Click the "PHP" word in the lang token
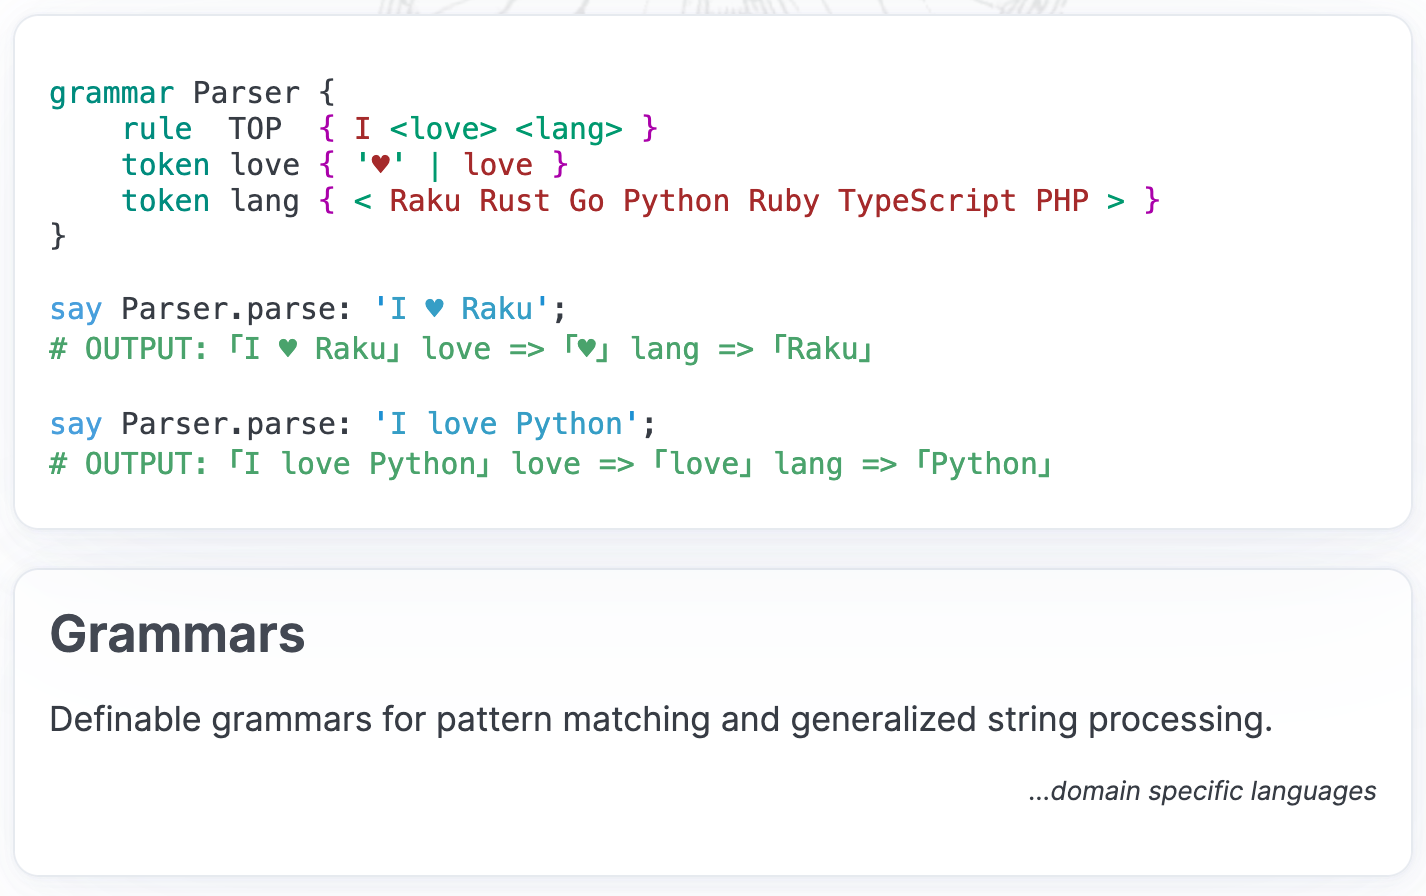Image resolution: width=1426 pixels, height=896 pixels. pyautogui.click(x=1062, y=201)
